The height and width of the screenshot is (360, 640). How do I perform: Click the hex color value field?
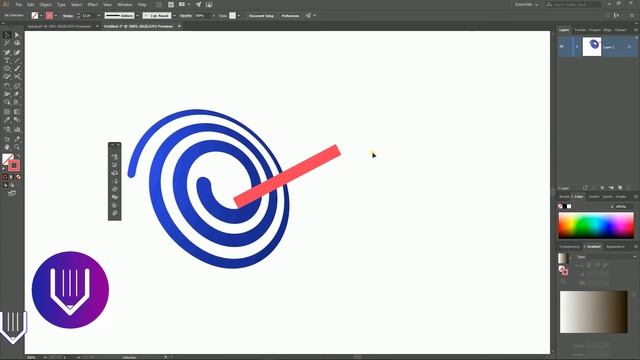click(623, 207)
